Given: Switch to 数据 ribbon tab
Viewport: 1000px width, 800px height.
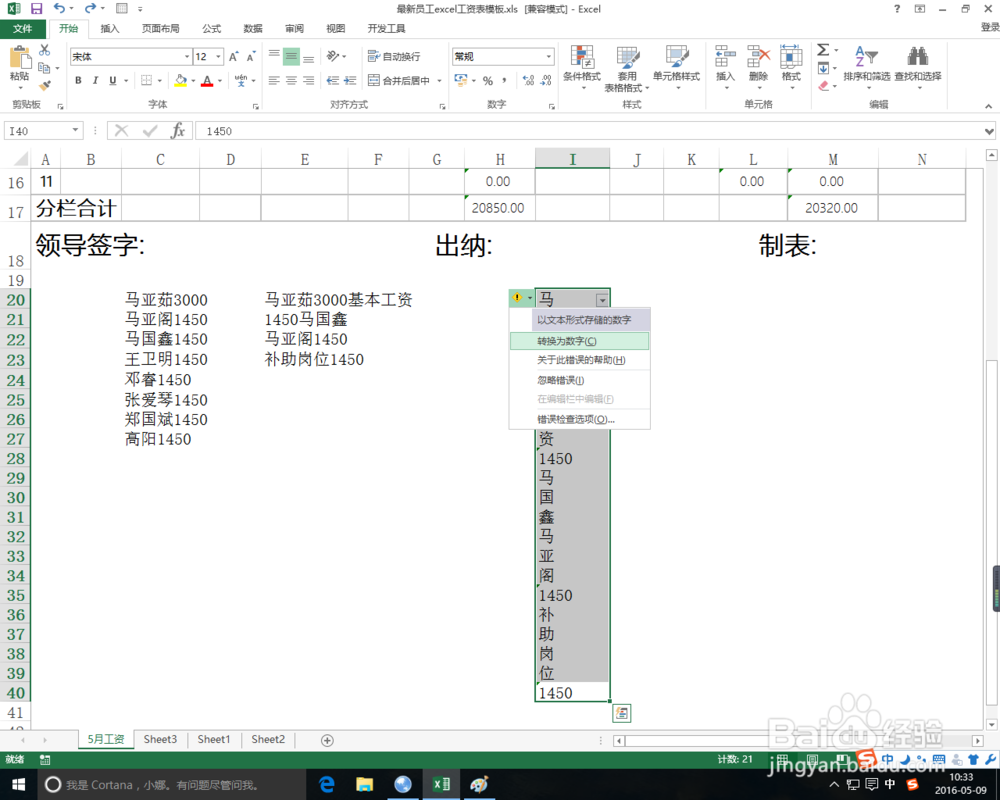Looking at the screenshot, I should [253, 29].
